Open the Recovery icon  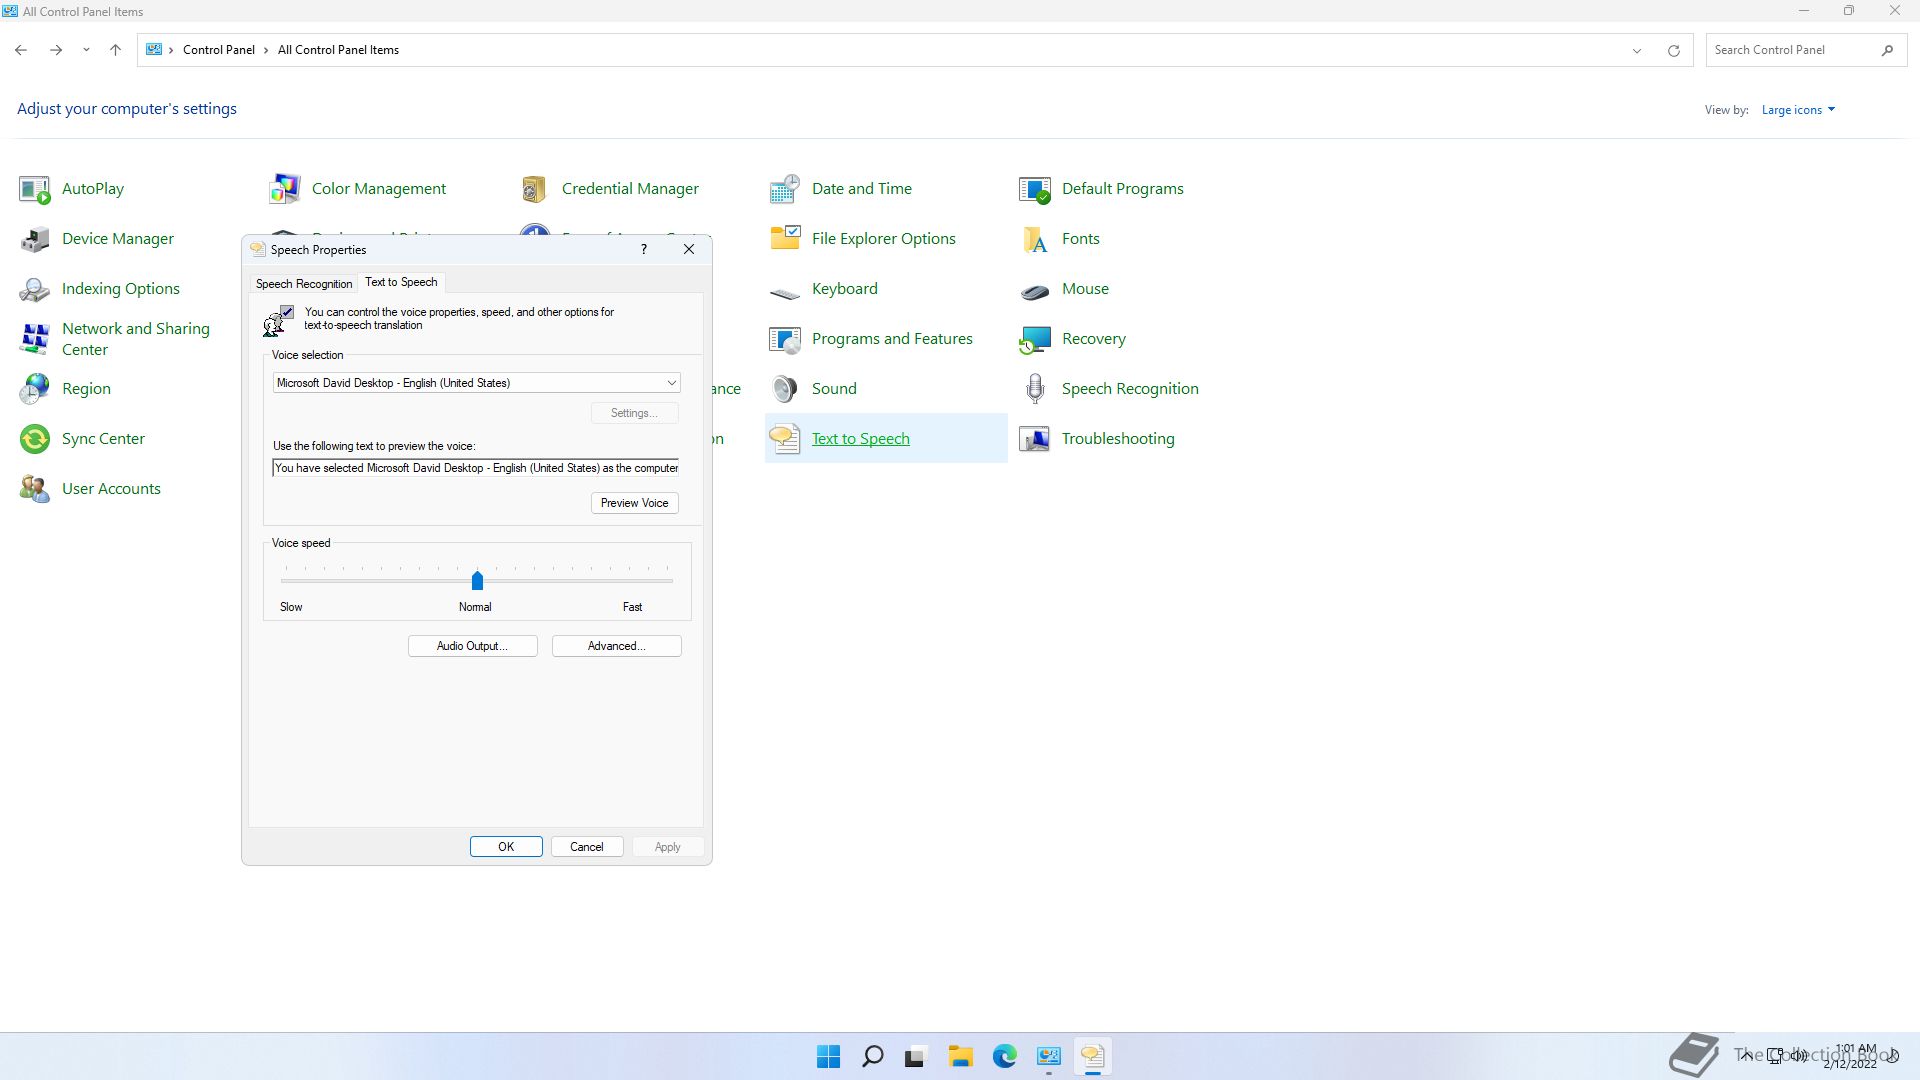pos(1035,339)
